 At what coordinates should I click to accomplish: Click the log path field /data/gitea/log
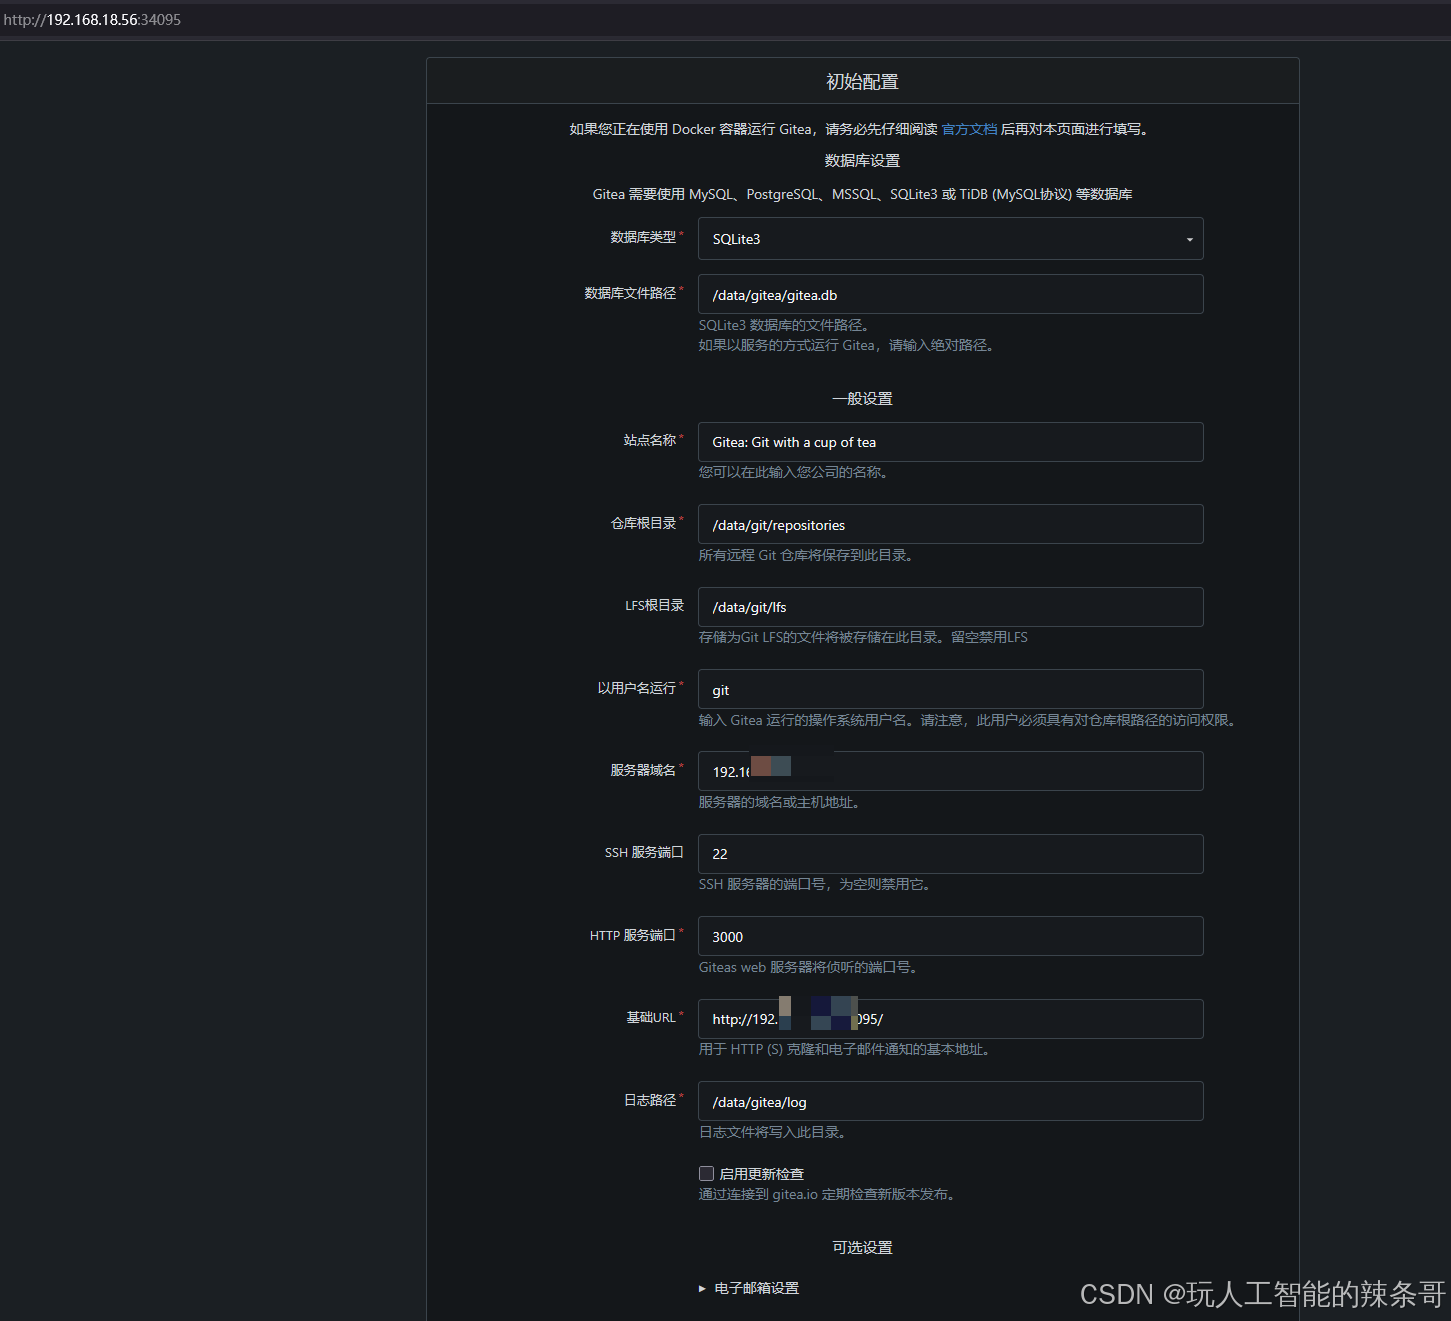click(950, 1101)
